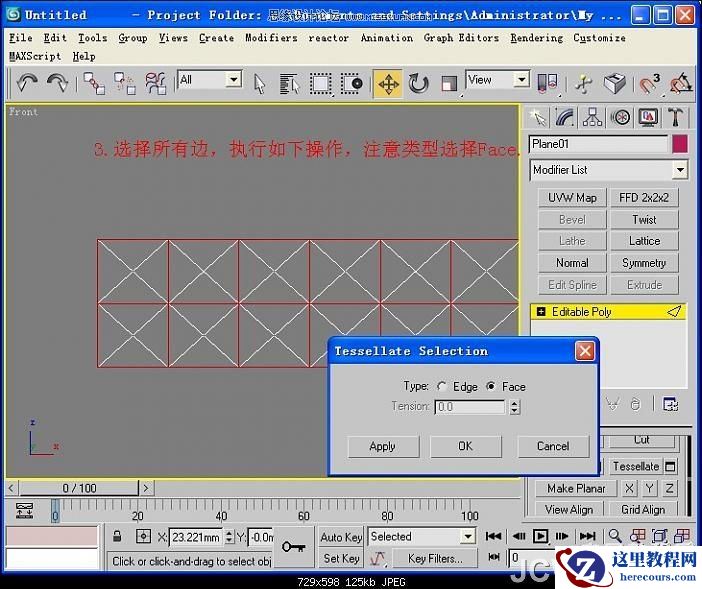Open key filter Selected dropdown
702x589 pixels.
click(467, 536)
